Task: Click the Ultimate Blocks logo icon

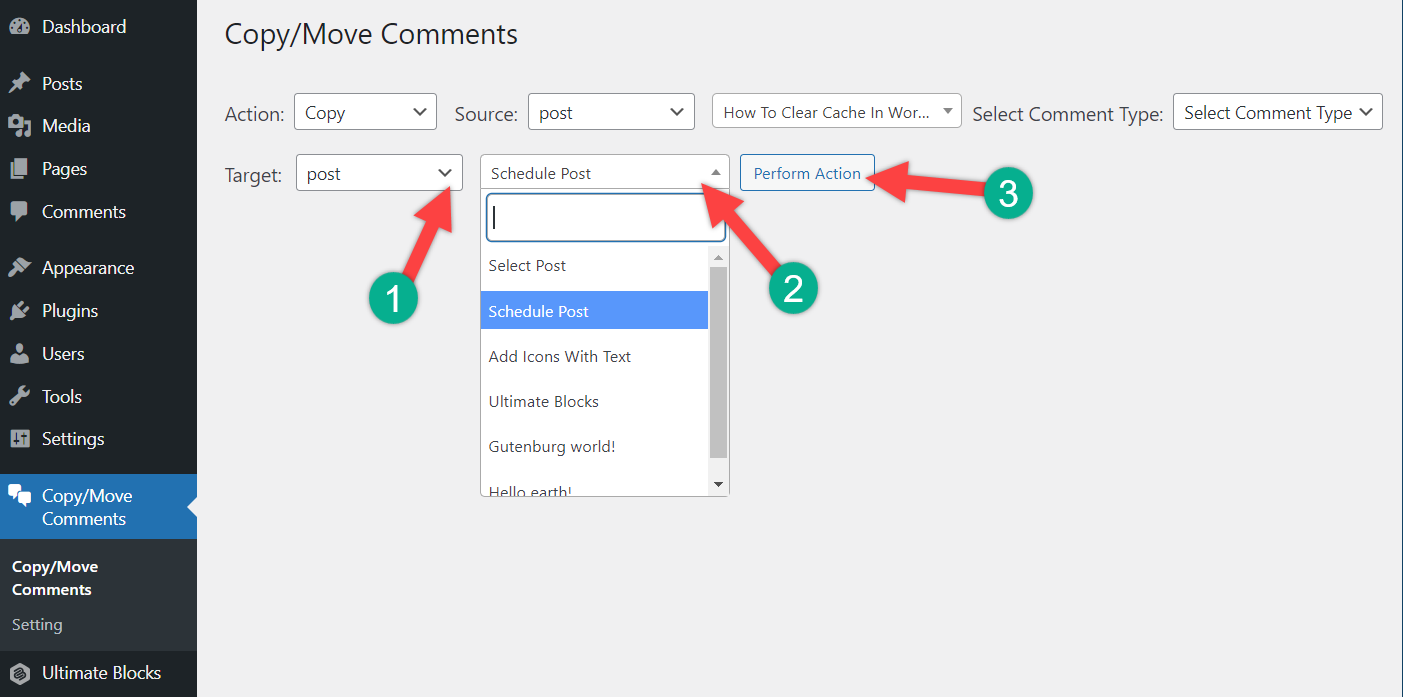Action: (x=19, y=673)
